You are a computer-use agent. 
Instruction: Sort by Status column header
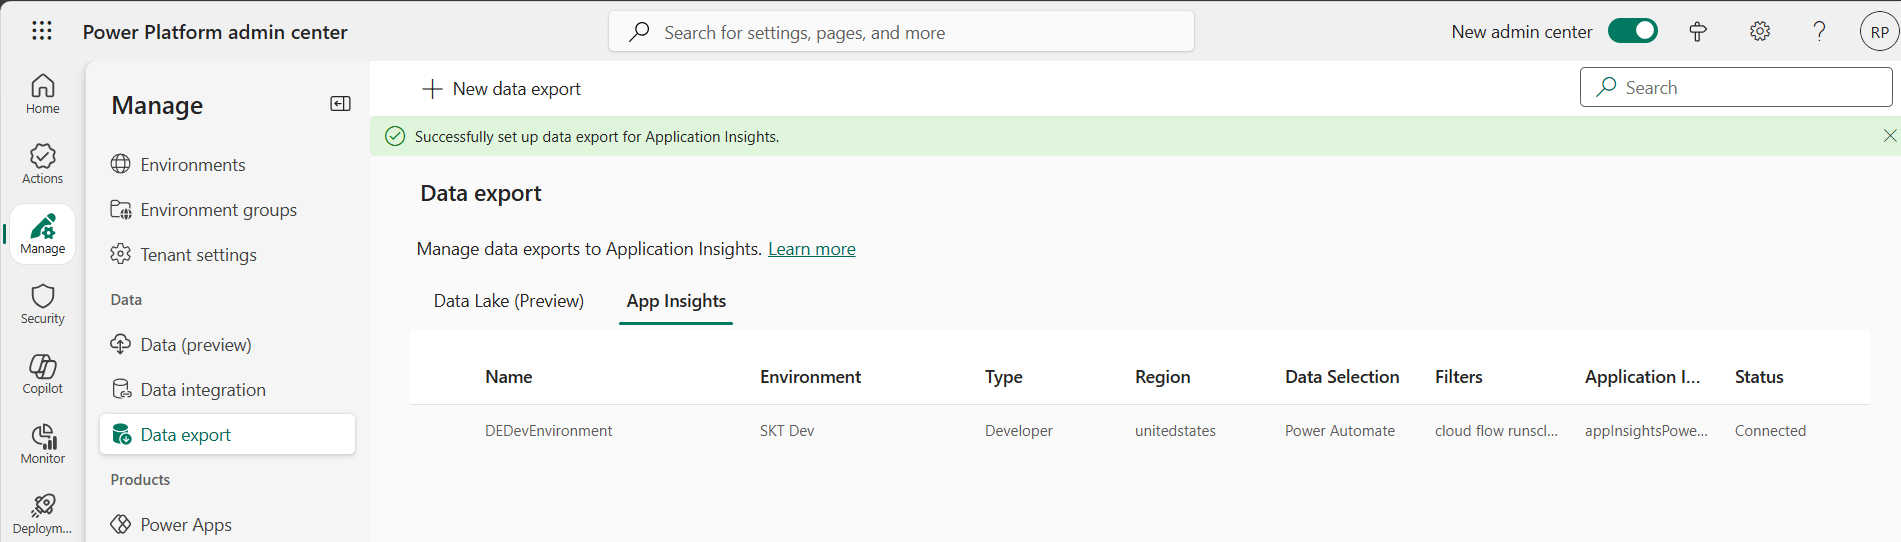click(1759, 377)
